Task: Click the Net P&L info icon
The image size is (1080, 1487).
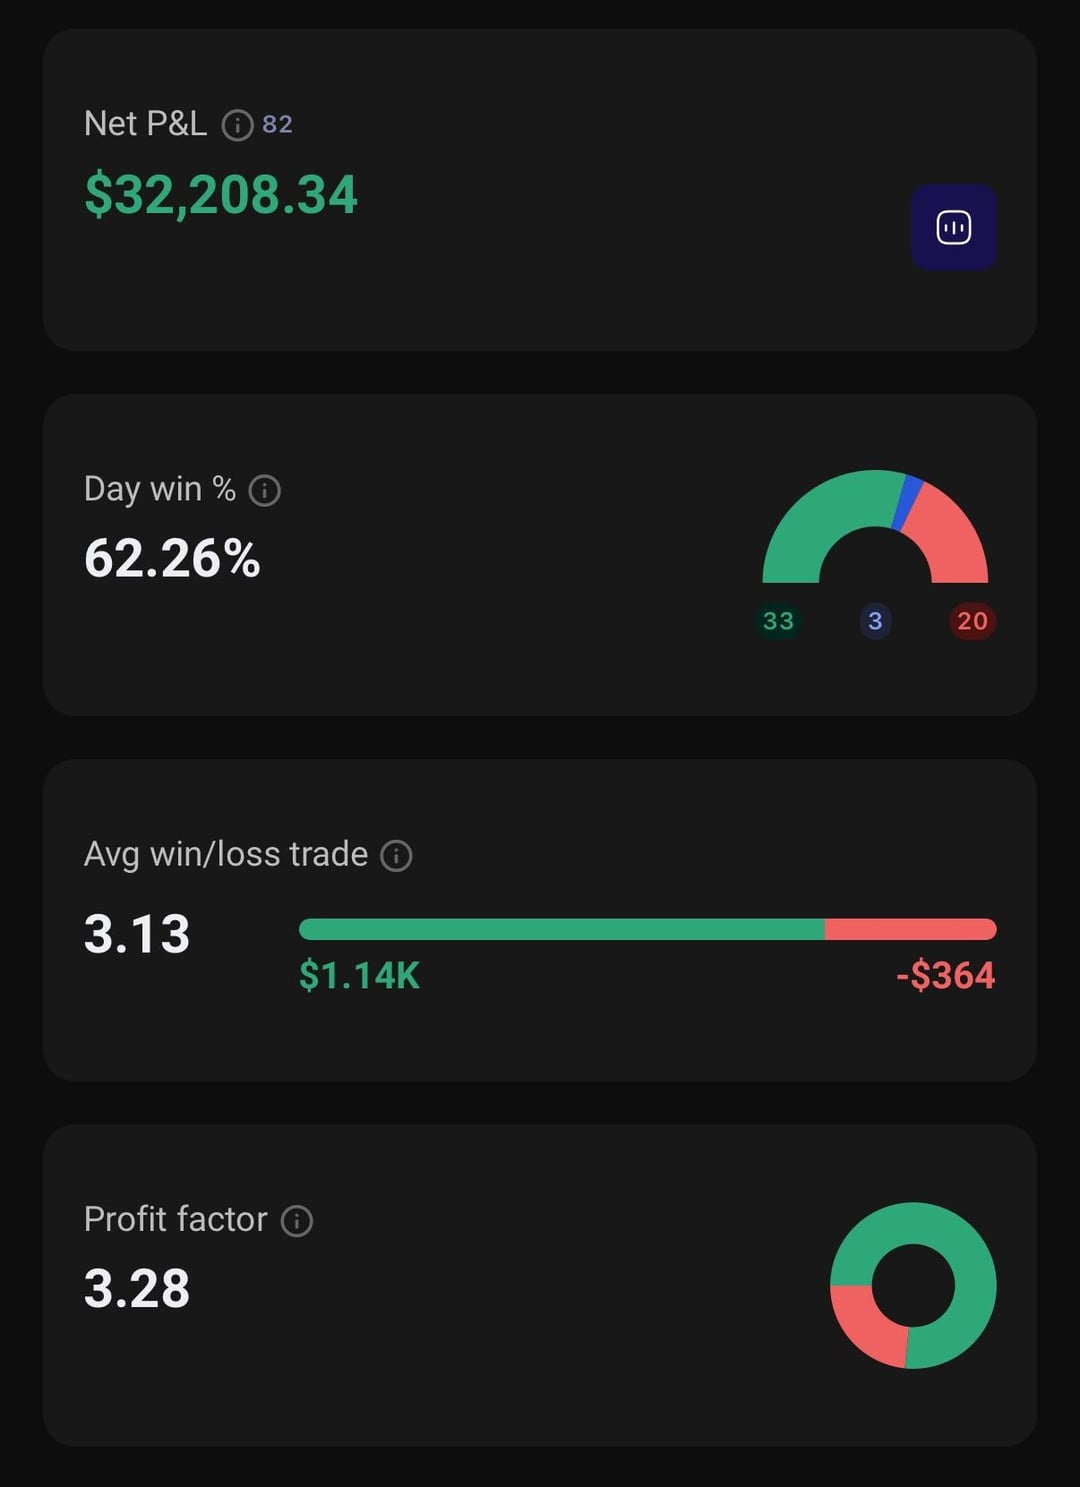Action: click(x=237, y=125)
